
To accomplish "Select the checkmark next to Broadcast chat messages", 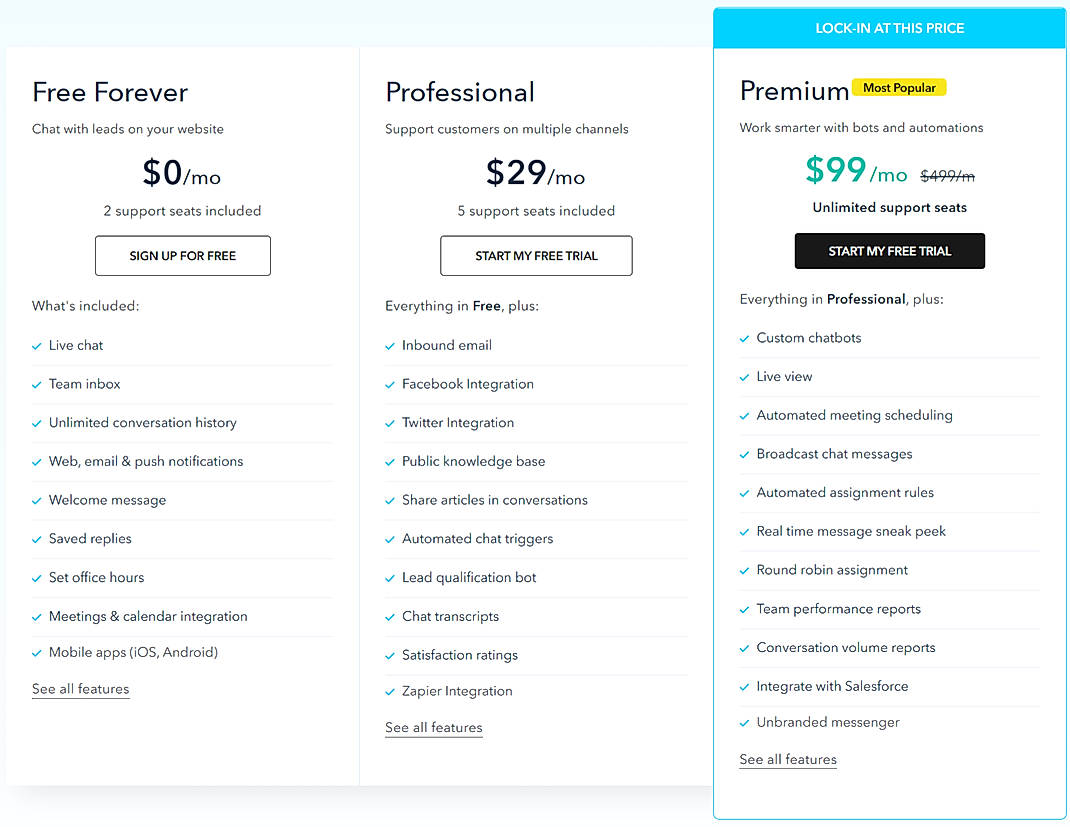I will click(x=744, y=454).
